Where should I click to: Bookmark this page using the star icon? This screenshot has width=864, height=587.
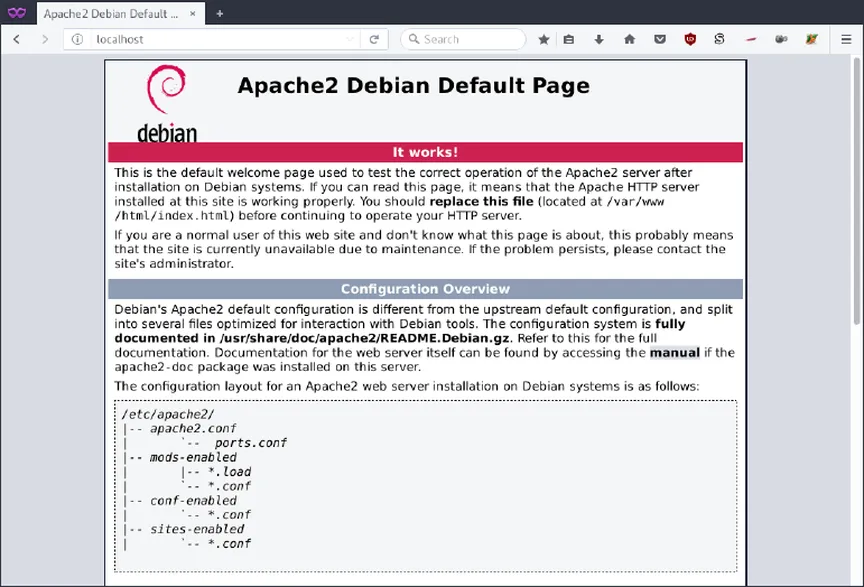tap(543, 39)
